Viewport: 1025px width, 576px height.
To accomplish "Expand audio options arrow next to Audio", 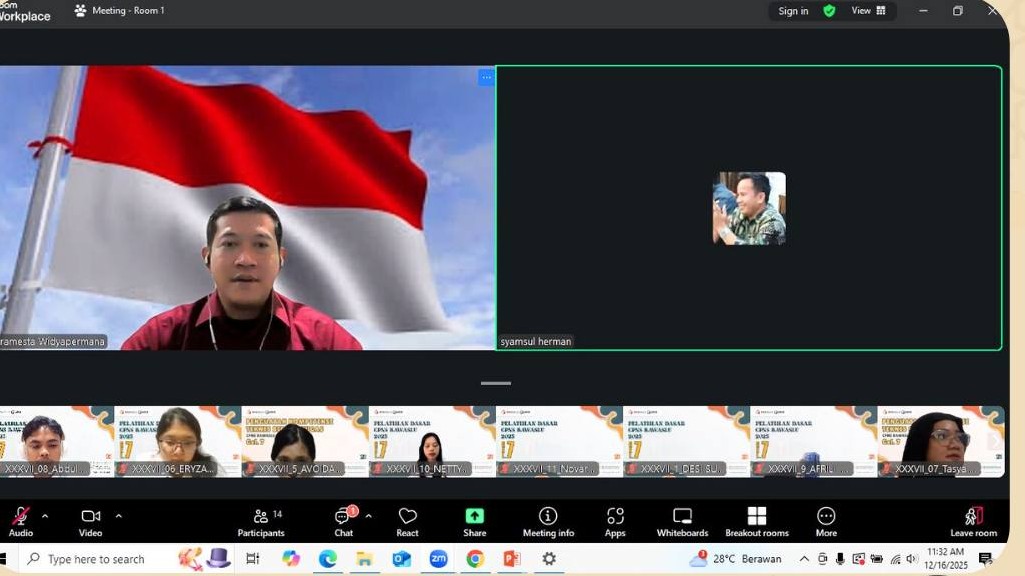I will (45, 516).
